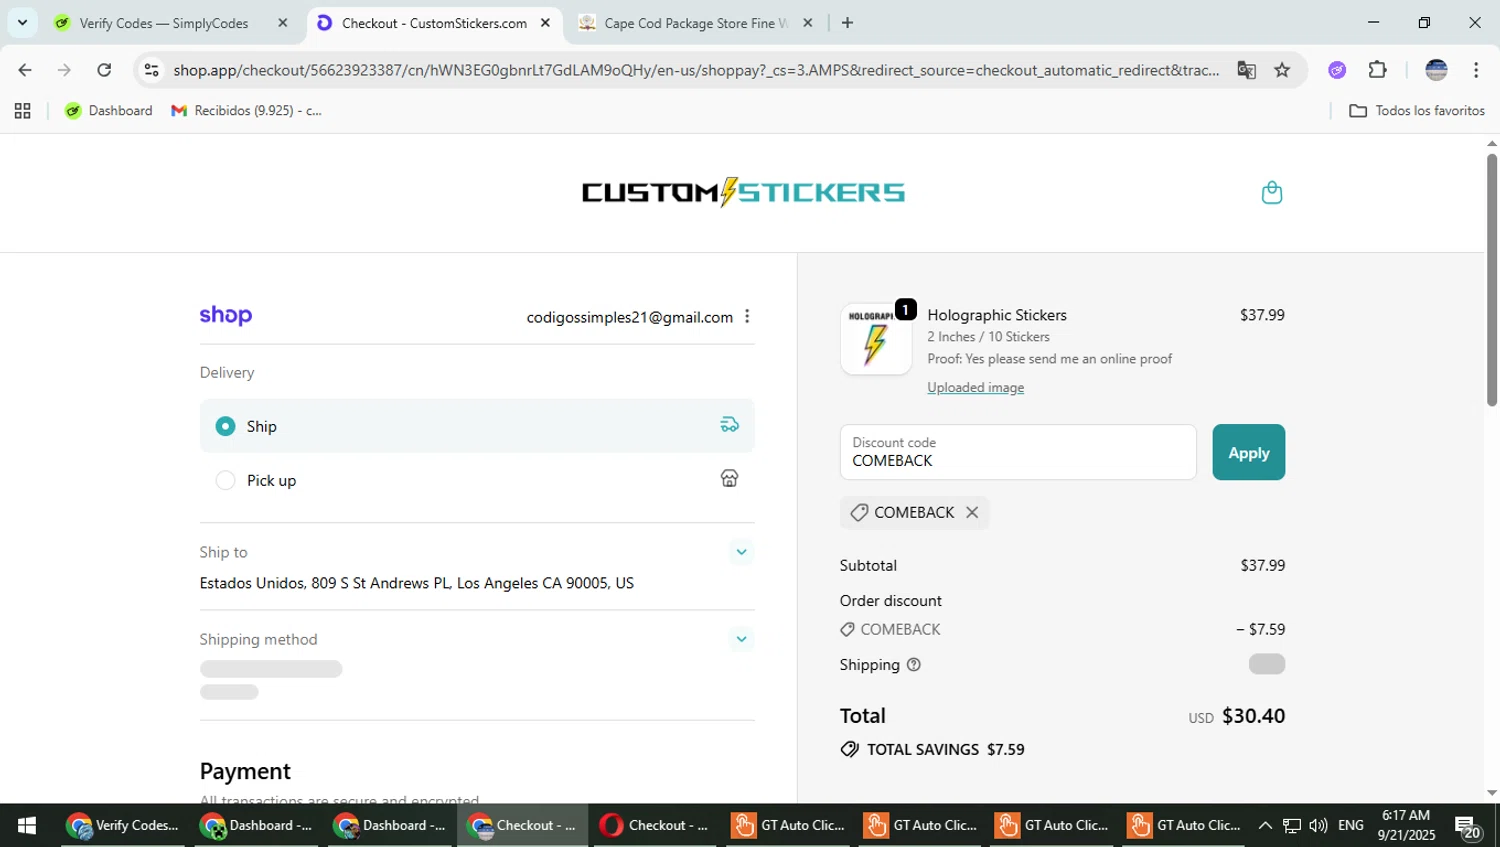
Task: Close the Cape Cod Package Store tab
Action: pyautogui.click(x=808, y=23)
